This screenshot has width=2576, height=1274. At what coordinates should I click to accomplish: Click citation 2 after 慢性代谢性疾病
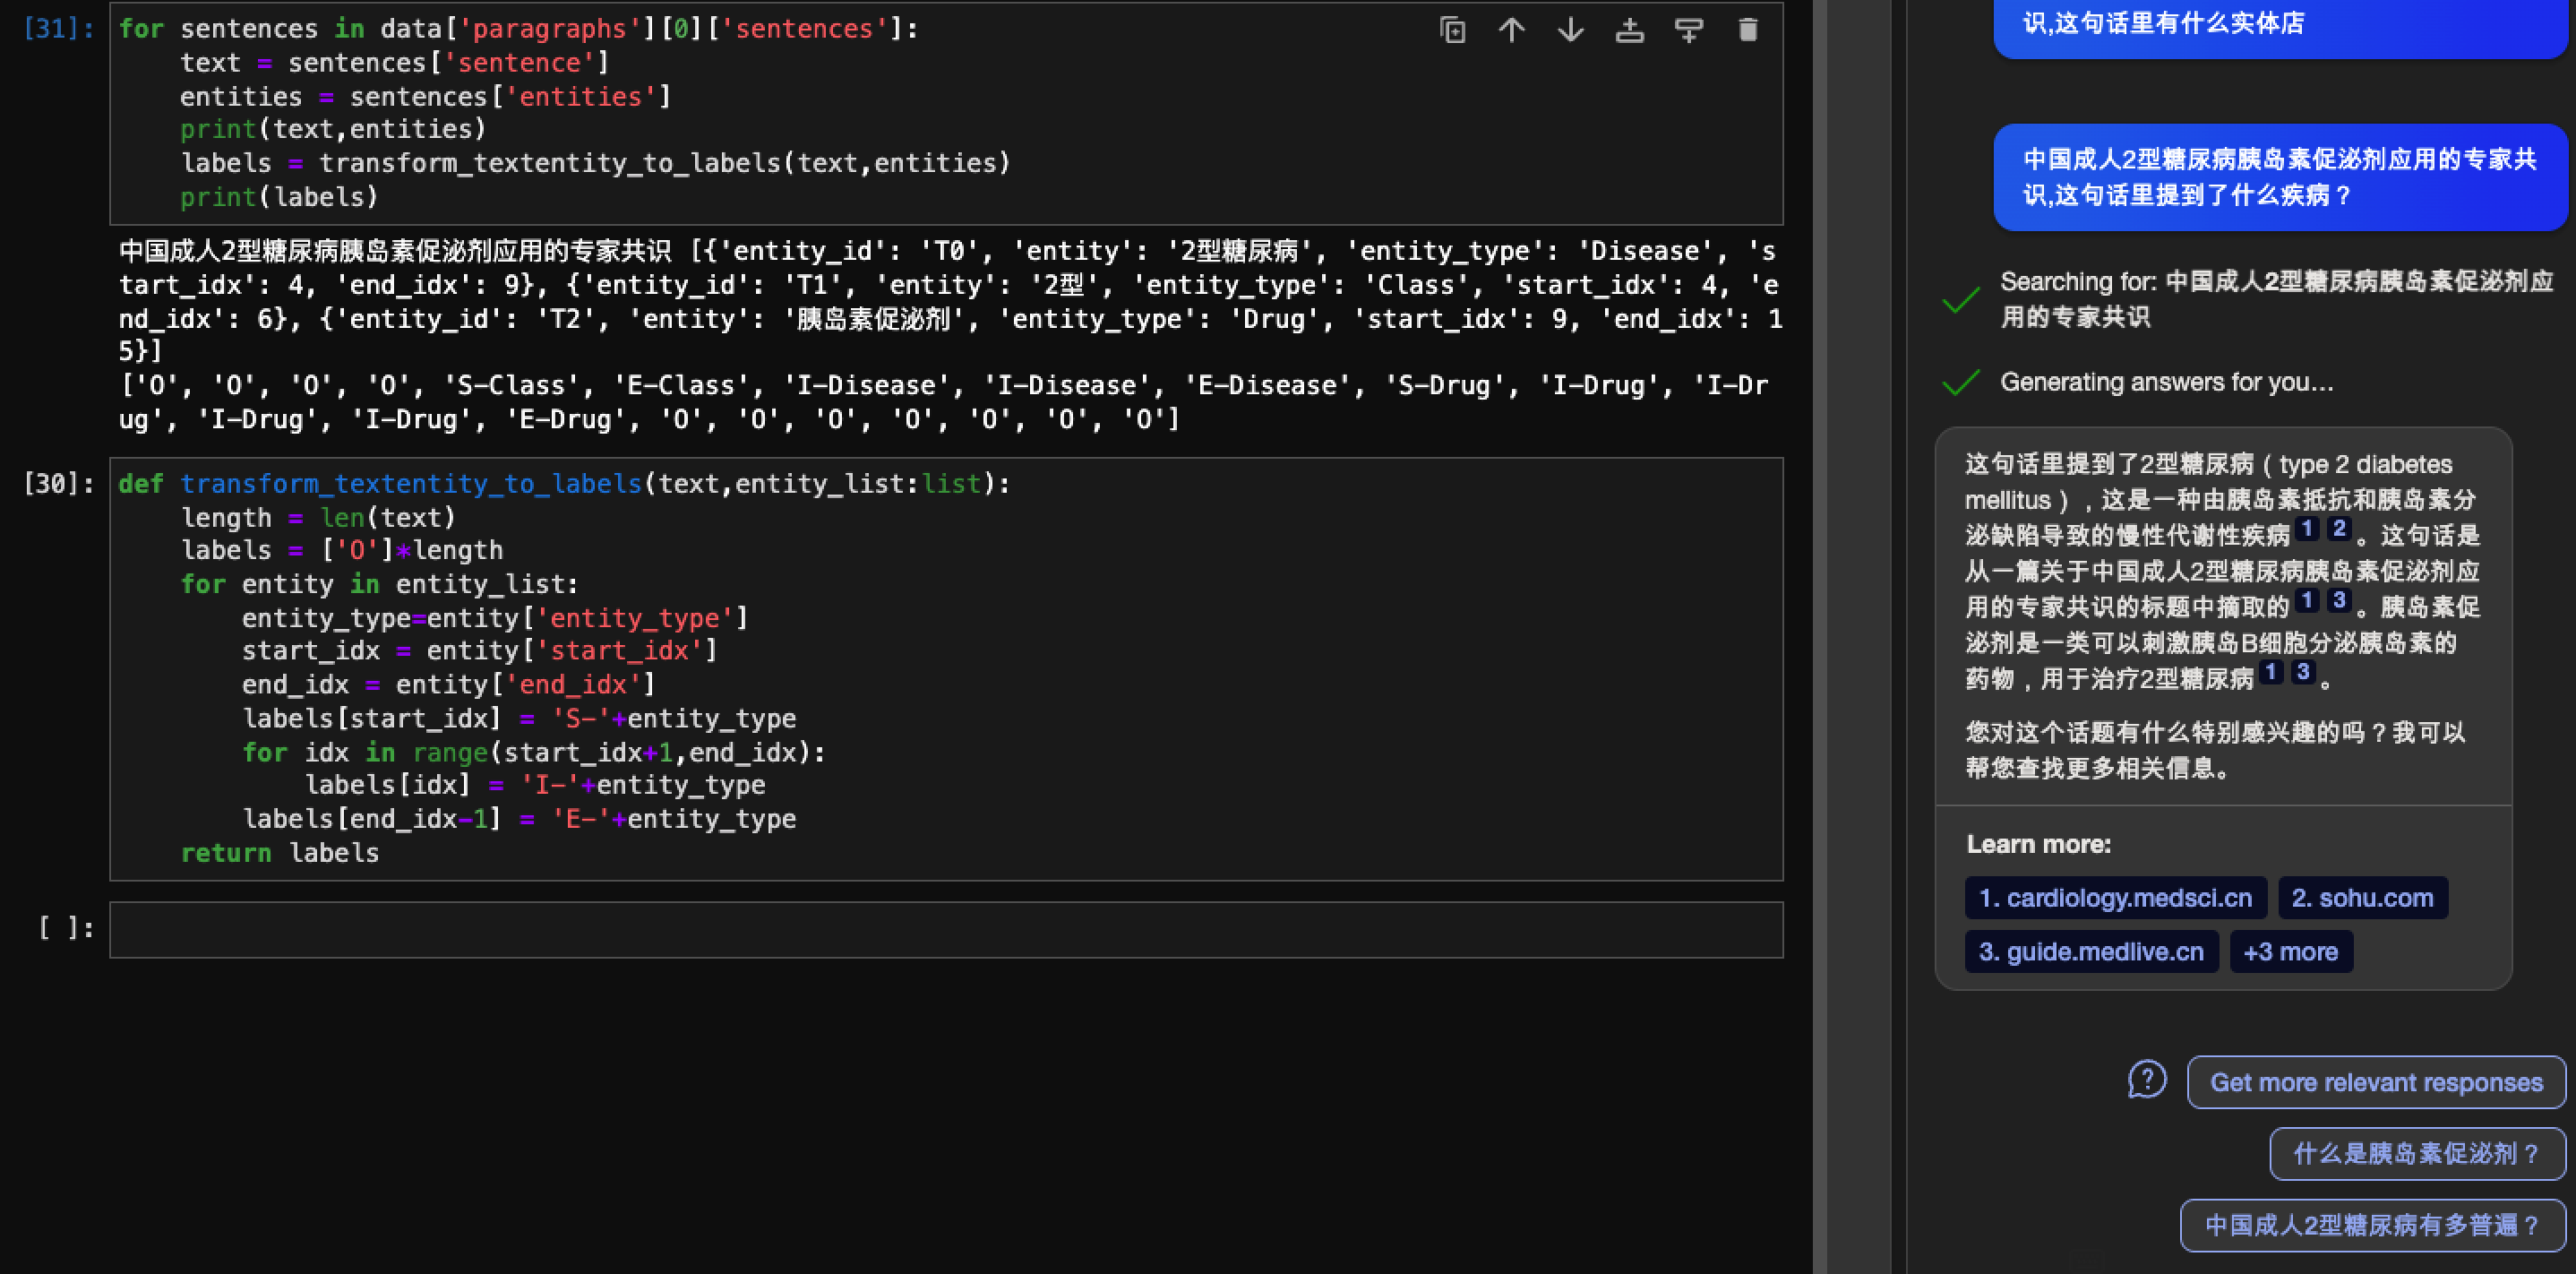(2338, 529)
